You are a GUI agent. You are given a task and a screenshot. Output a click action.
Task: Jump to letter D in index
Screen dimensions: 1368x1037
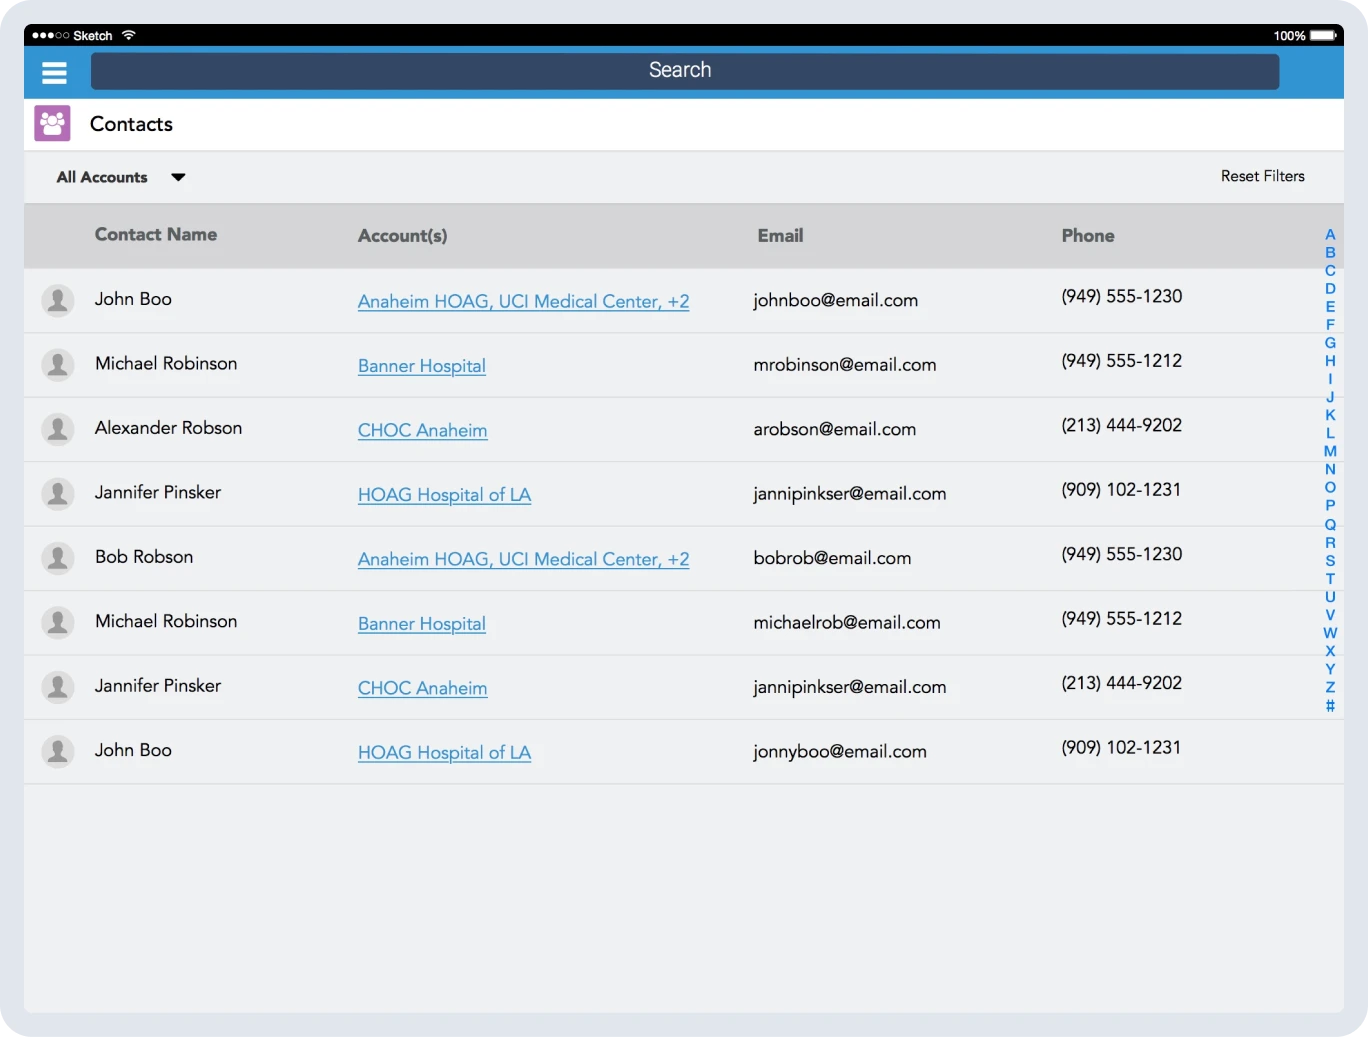[x=1330, y=288]
